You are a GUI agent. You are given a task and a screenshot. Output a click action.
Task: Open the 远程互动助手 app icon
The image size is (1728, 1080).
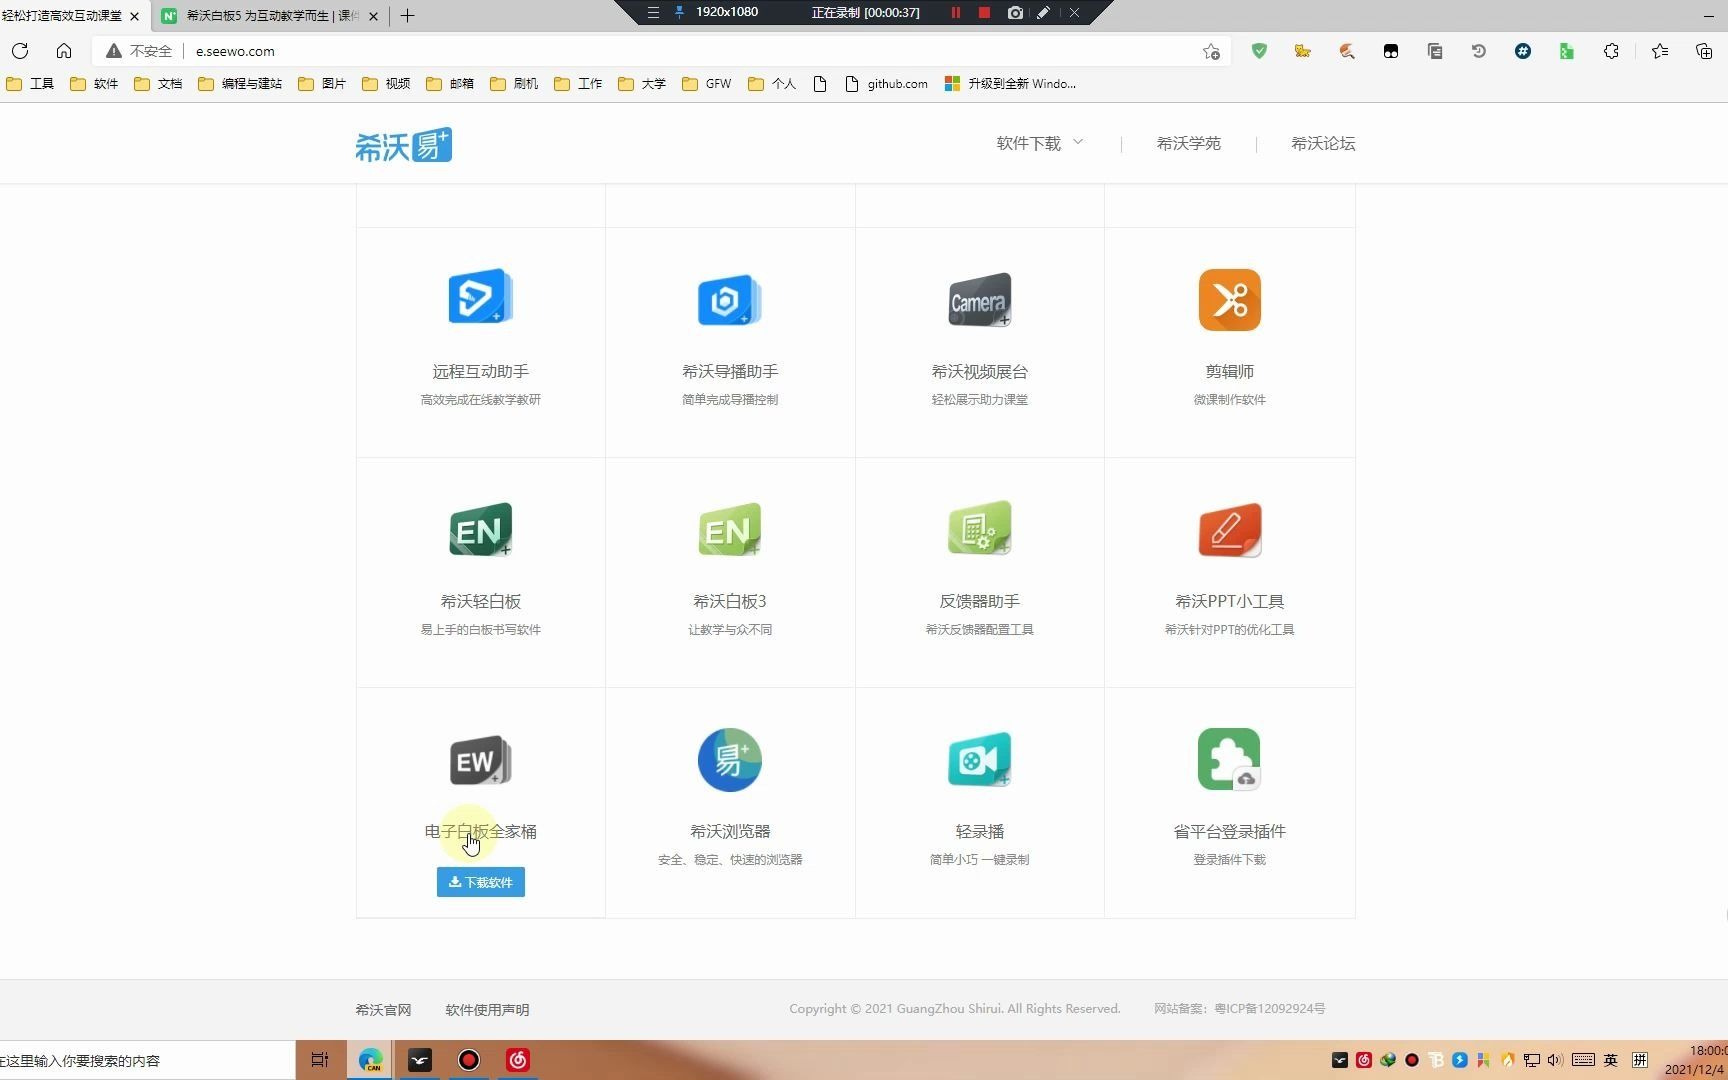click(480, 297)
